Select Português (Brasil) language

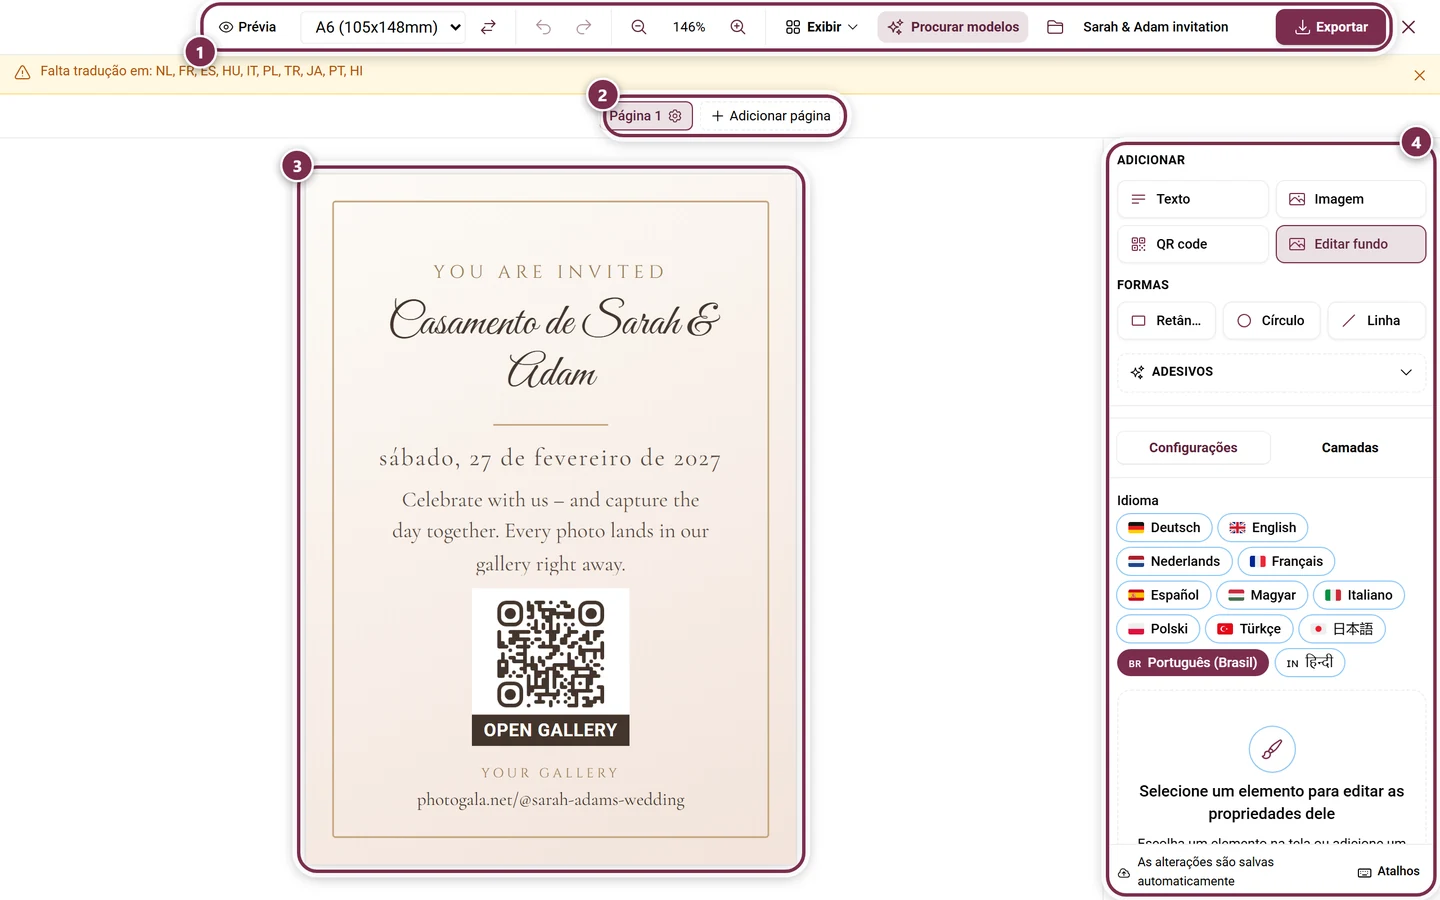click(1193, 663)
